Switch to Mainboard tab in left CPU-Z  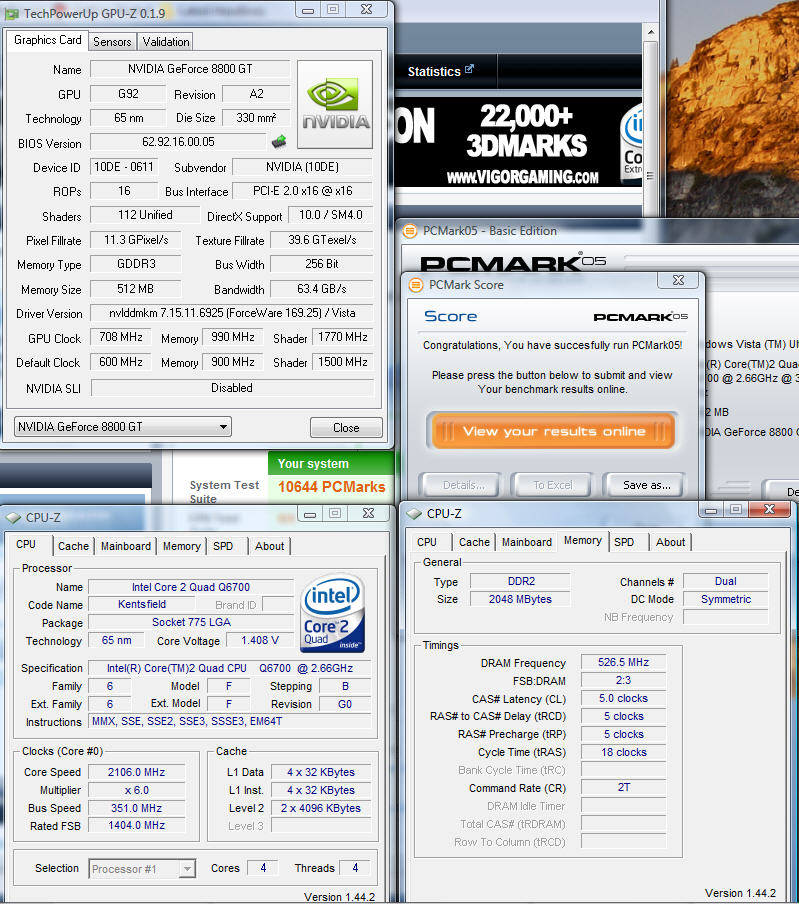point(126,546)
